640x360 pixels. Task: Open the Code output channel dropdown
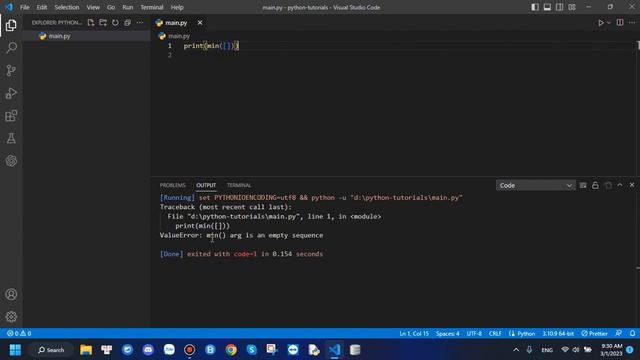coord(536,185)
